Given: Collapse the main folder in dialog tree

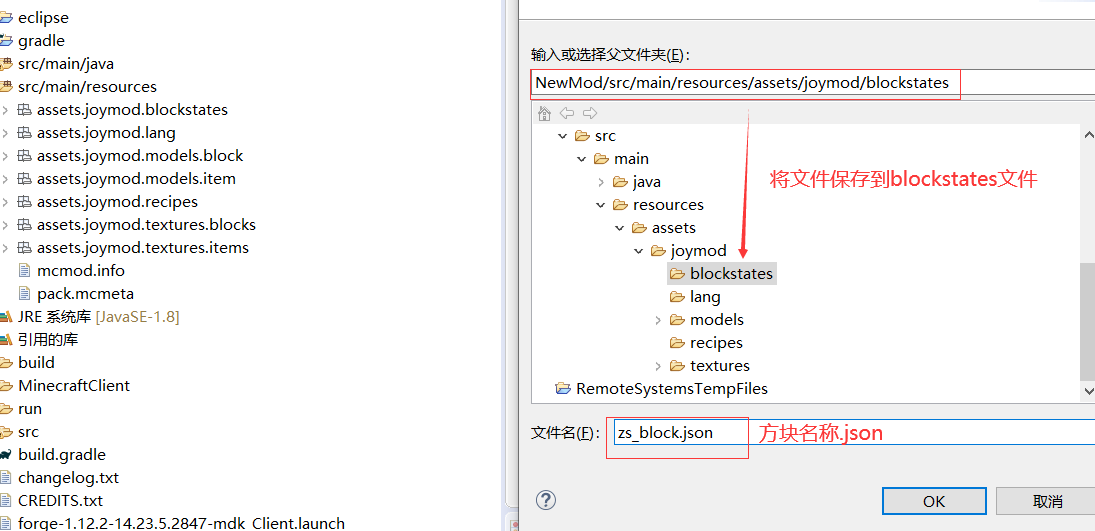Looking at the screenshot, I should (x=582, y=159).
